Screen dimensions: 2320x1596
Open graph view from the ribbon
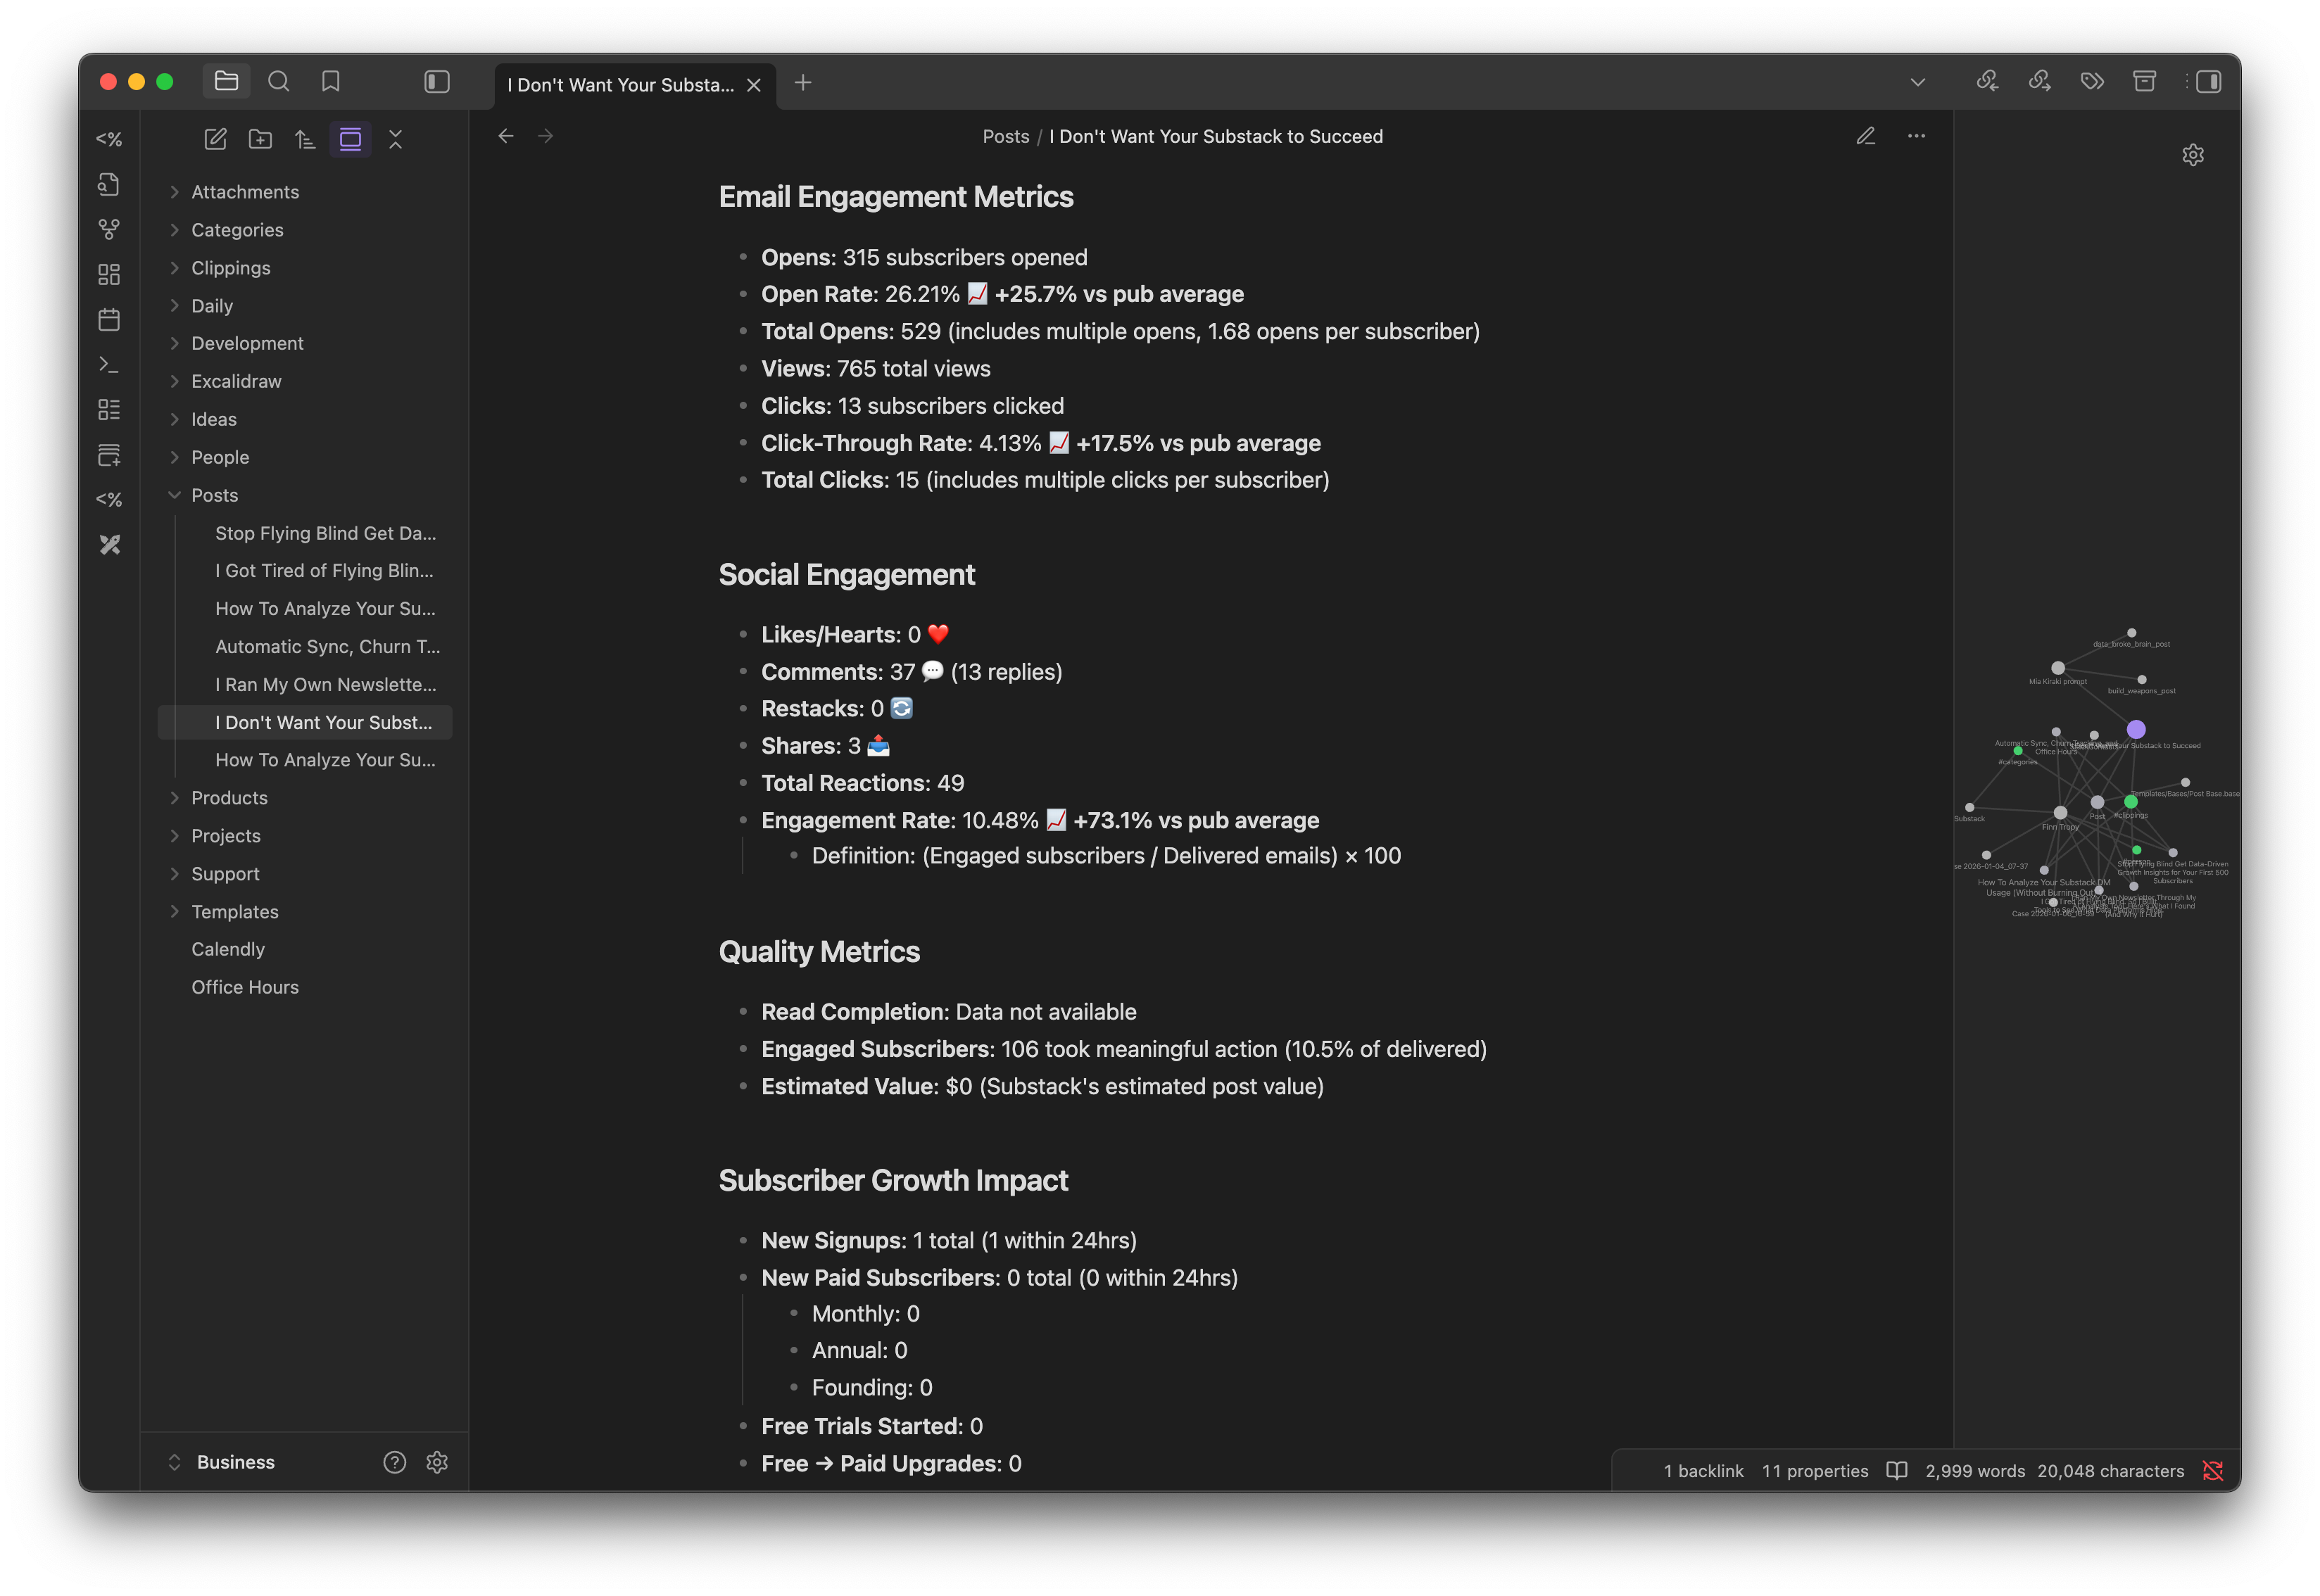point(109,229)
